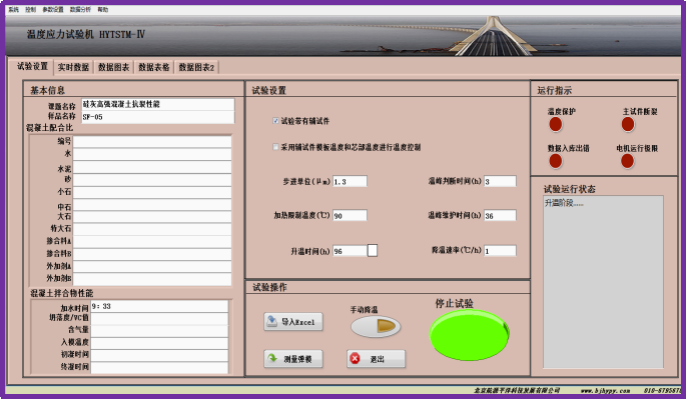Open the 数据分析 menu
The image size is (686, 399).
[x=80, y=9]
